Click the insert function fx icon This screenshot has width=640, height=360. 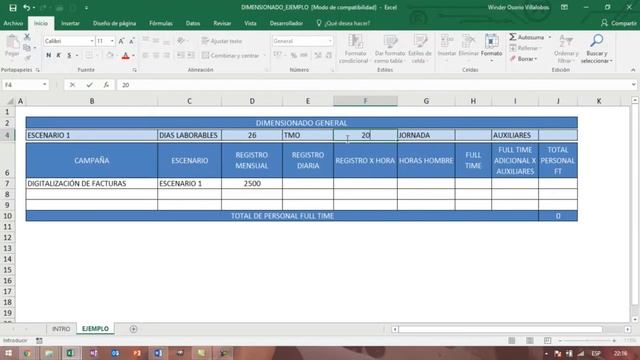106,84
